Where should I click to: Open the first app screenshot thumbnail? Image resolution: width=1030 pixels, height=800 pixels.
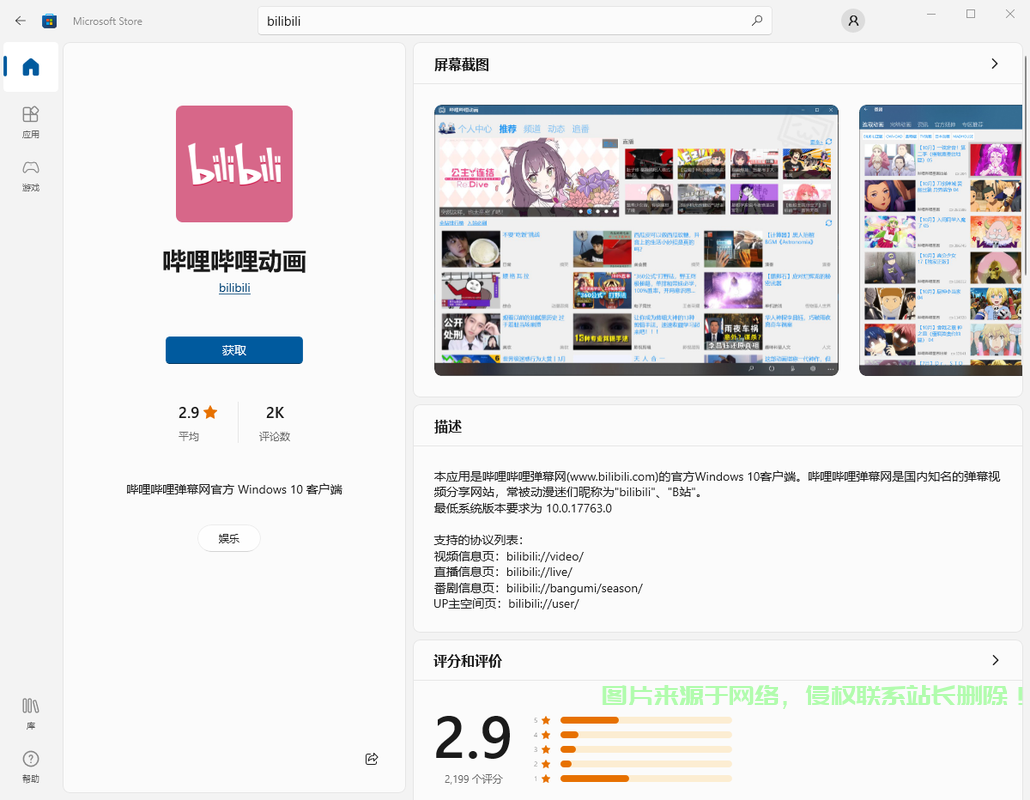[x=636, y=240]
